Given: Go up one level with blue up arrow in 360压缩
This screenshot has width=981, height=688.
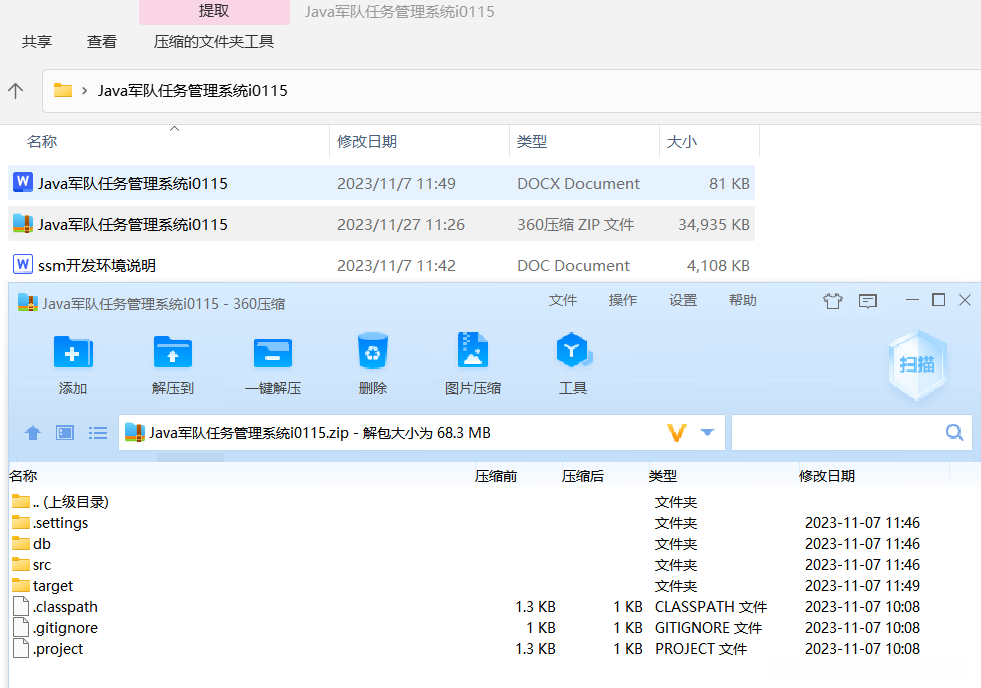Looking at the screenshot, I should [x=33, y=433].
